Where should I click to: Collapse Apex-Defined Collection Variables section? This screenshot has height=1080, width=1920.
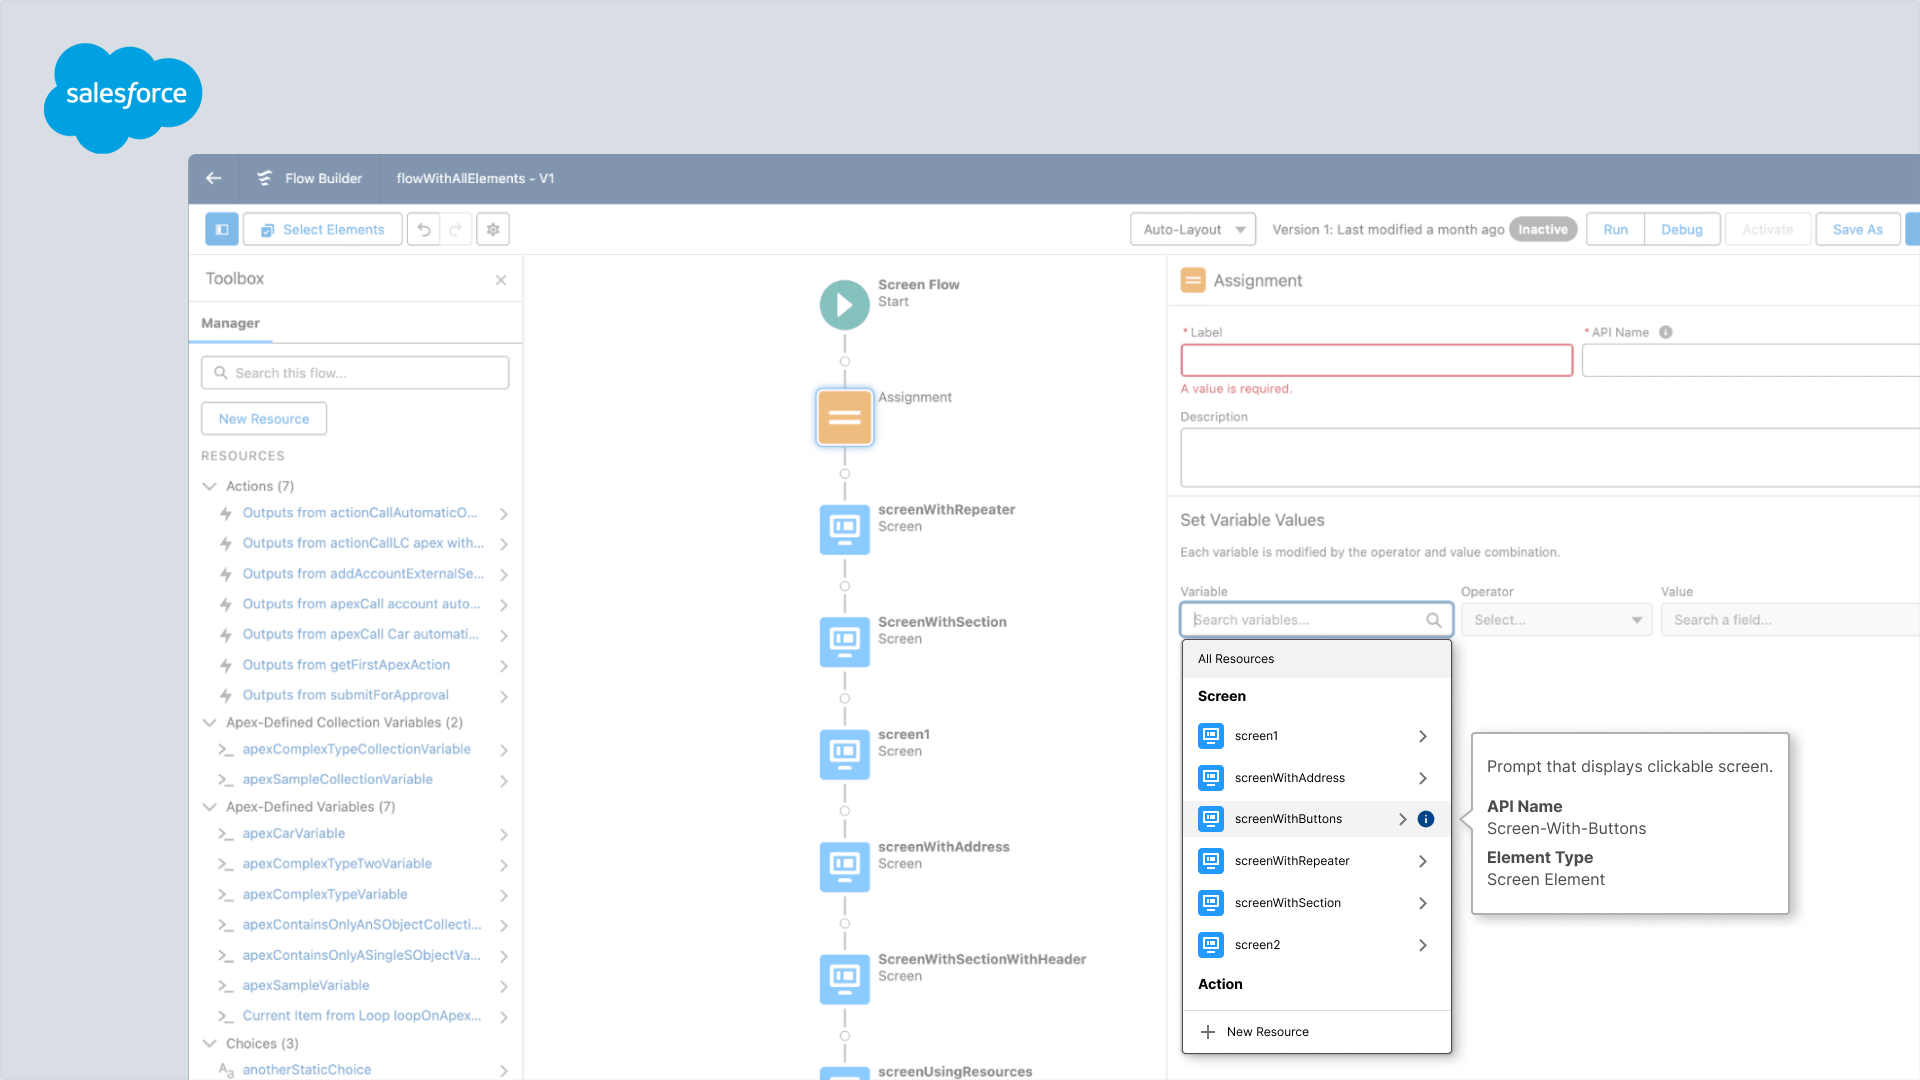pos(210,722)
